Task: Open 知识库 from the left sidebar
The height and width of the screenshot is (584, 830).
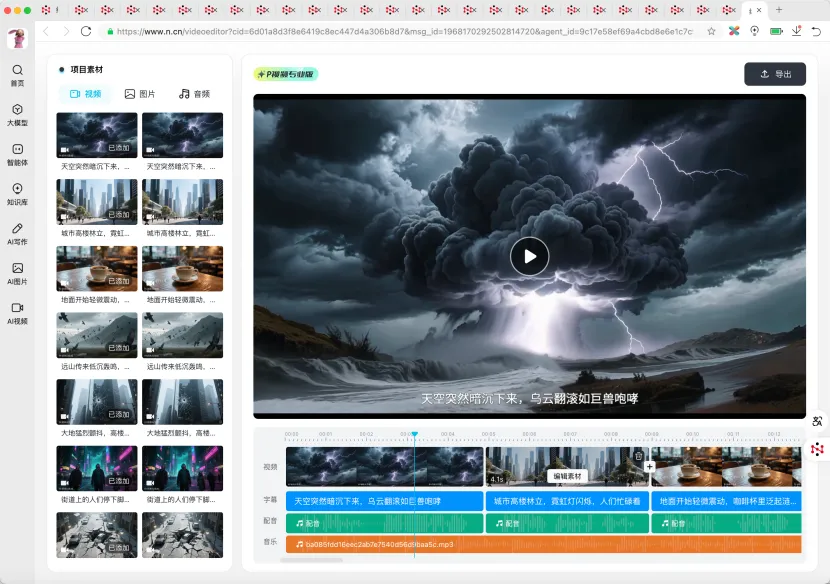Action: coord(17,189)
